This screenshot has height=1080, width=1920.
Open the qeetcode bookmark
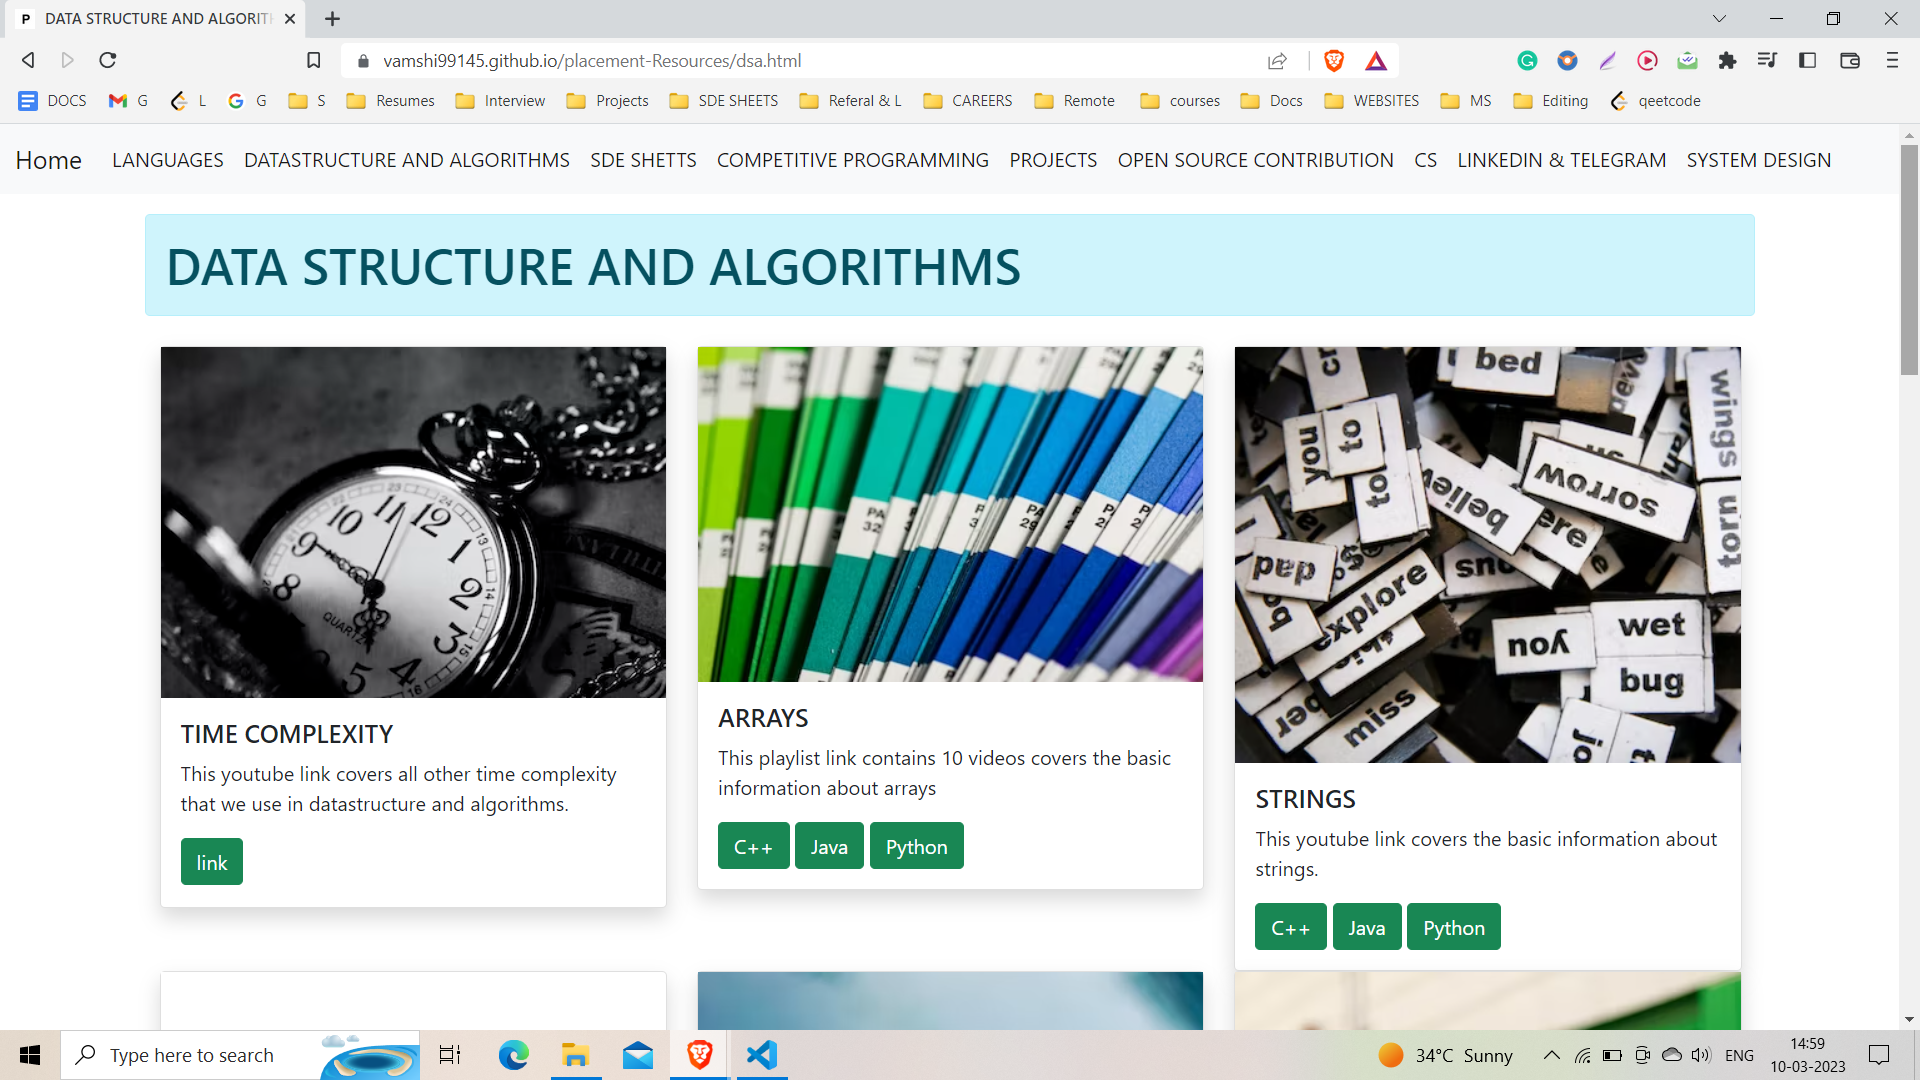(x=1656, y=101)
